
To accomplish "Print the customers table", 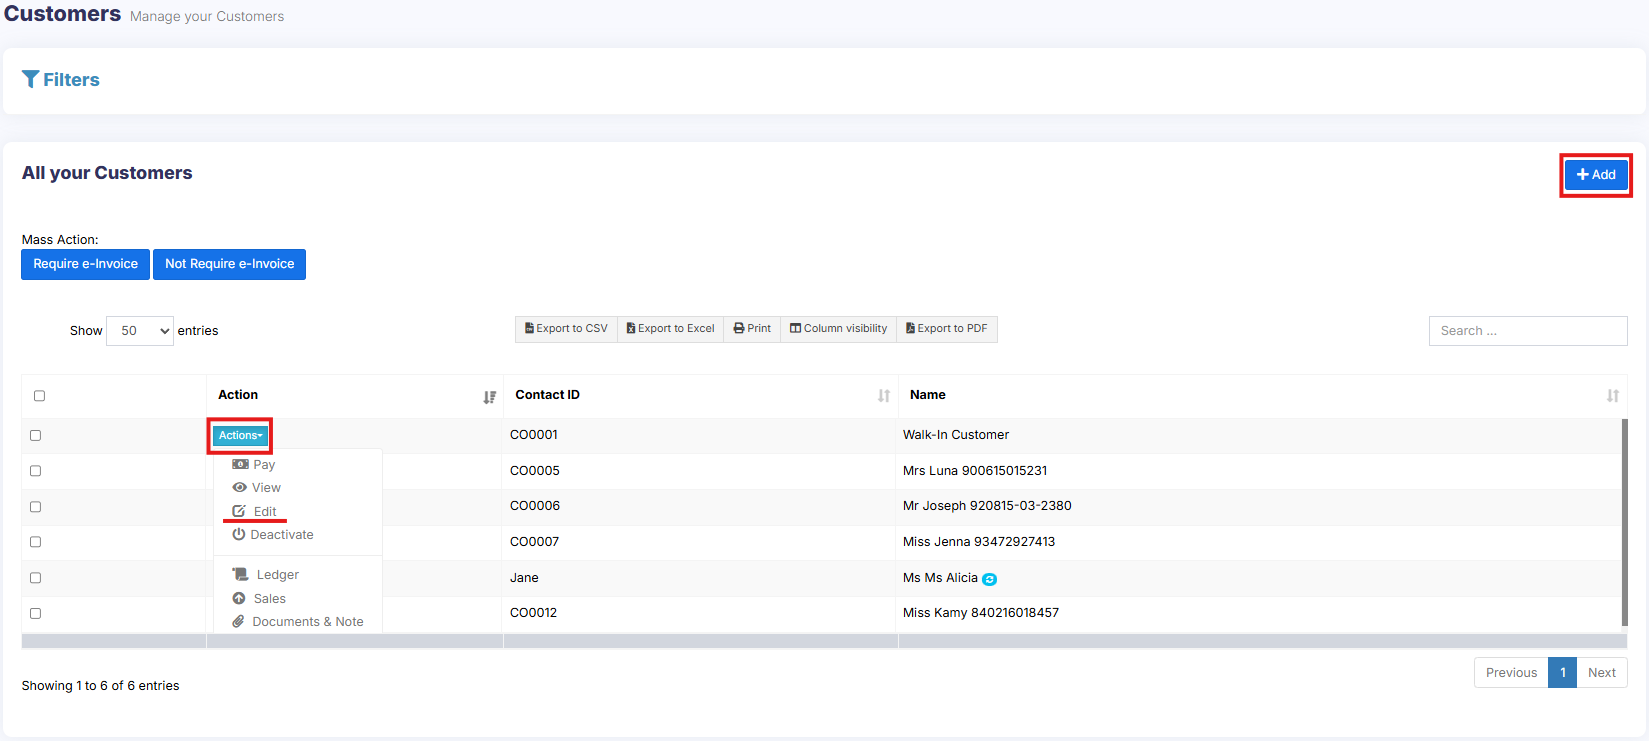I will [x=752, y=329].
